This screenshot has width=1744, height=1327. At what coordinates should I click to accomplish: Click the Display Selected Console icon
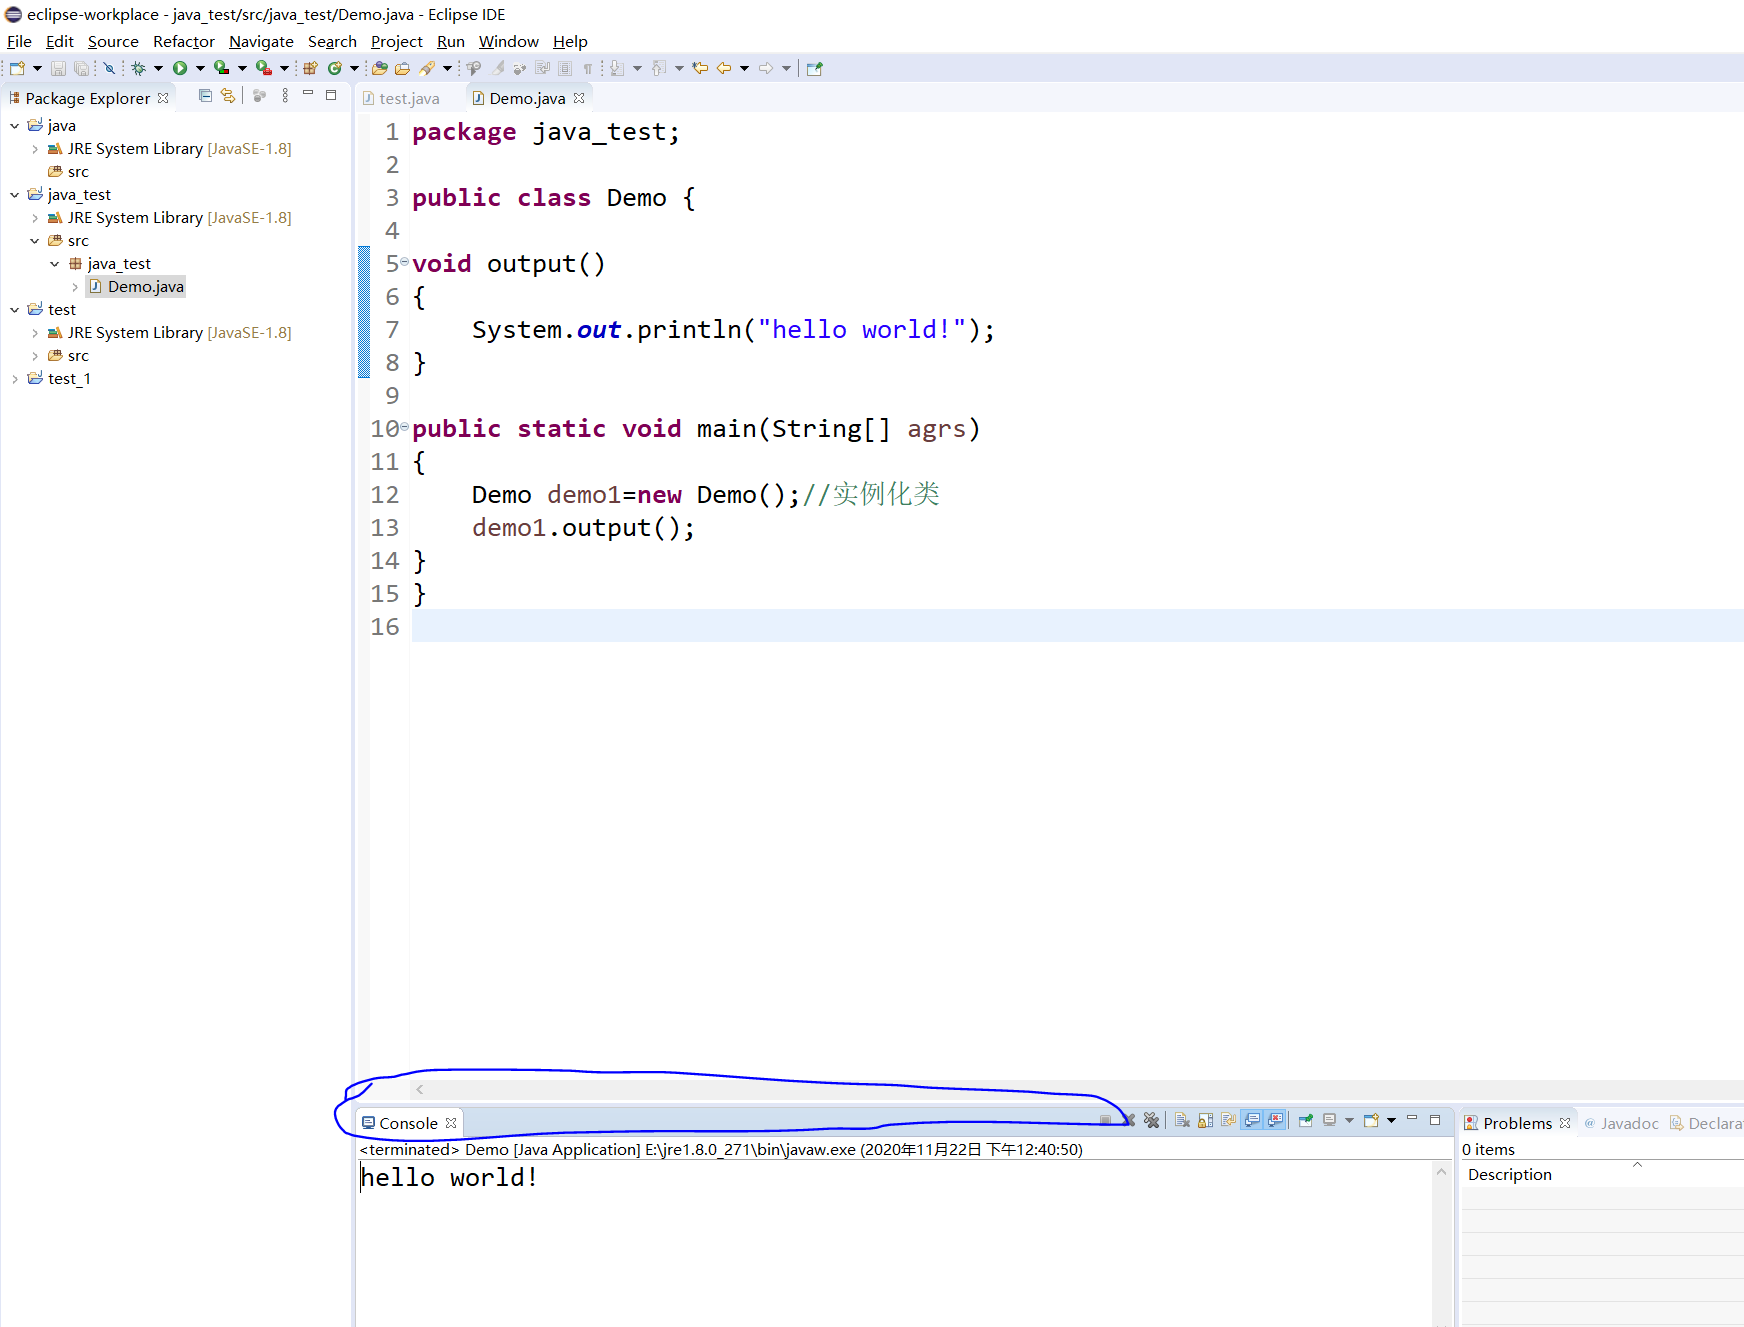[1330, 1120]
